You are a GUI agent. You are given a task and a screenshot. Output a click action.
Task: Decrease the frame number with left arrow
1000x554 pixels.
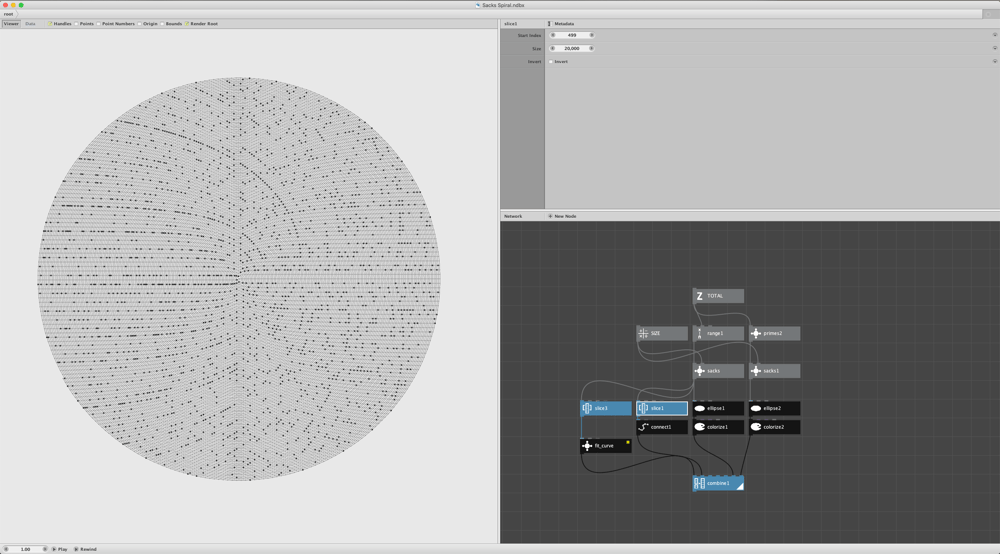(x=6, y=549)
